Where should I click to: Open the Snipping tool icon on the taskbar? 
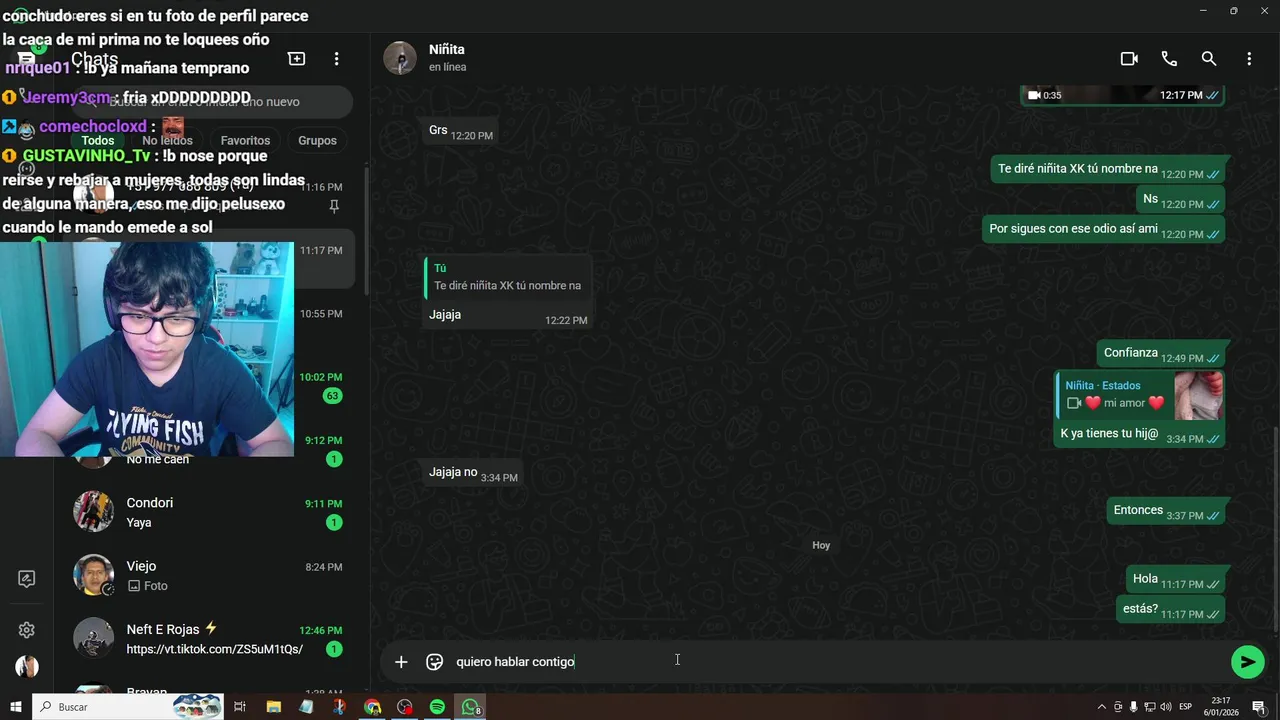tap(339, 707)
